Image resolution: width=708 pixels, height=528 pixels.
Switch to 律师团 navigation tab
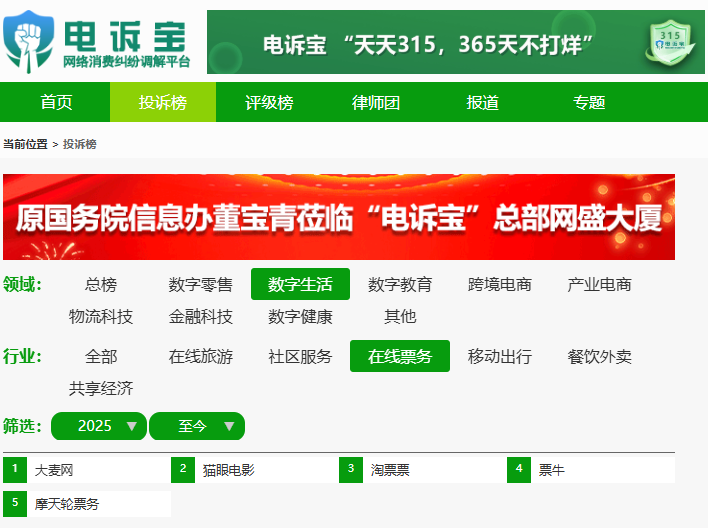[376, 102]
